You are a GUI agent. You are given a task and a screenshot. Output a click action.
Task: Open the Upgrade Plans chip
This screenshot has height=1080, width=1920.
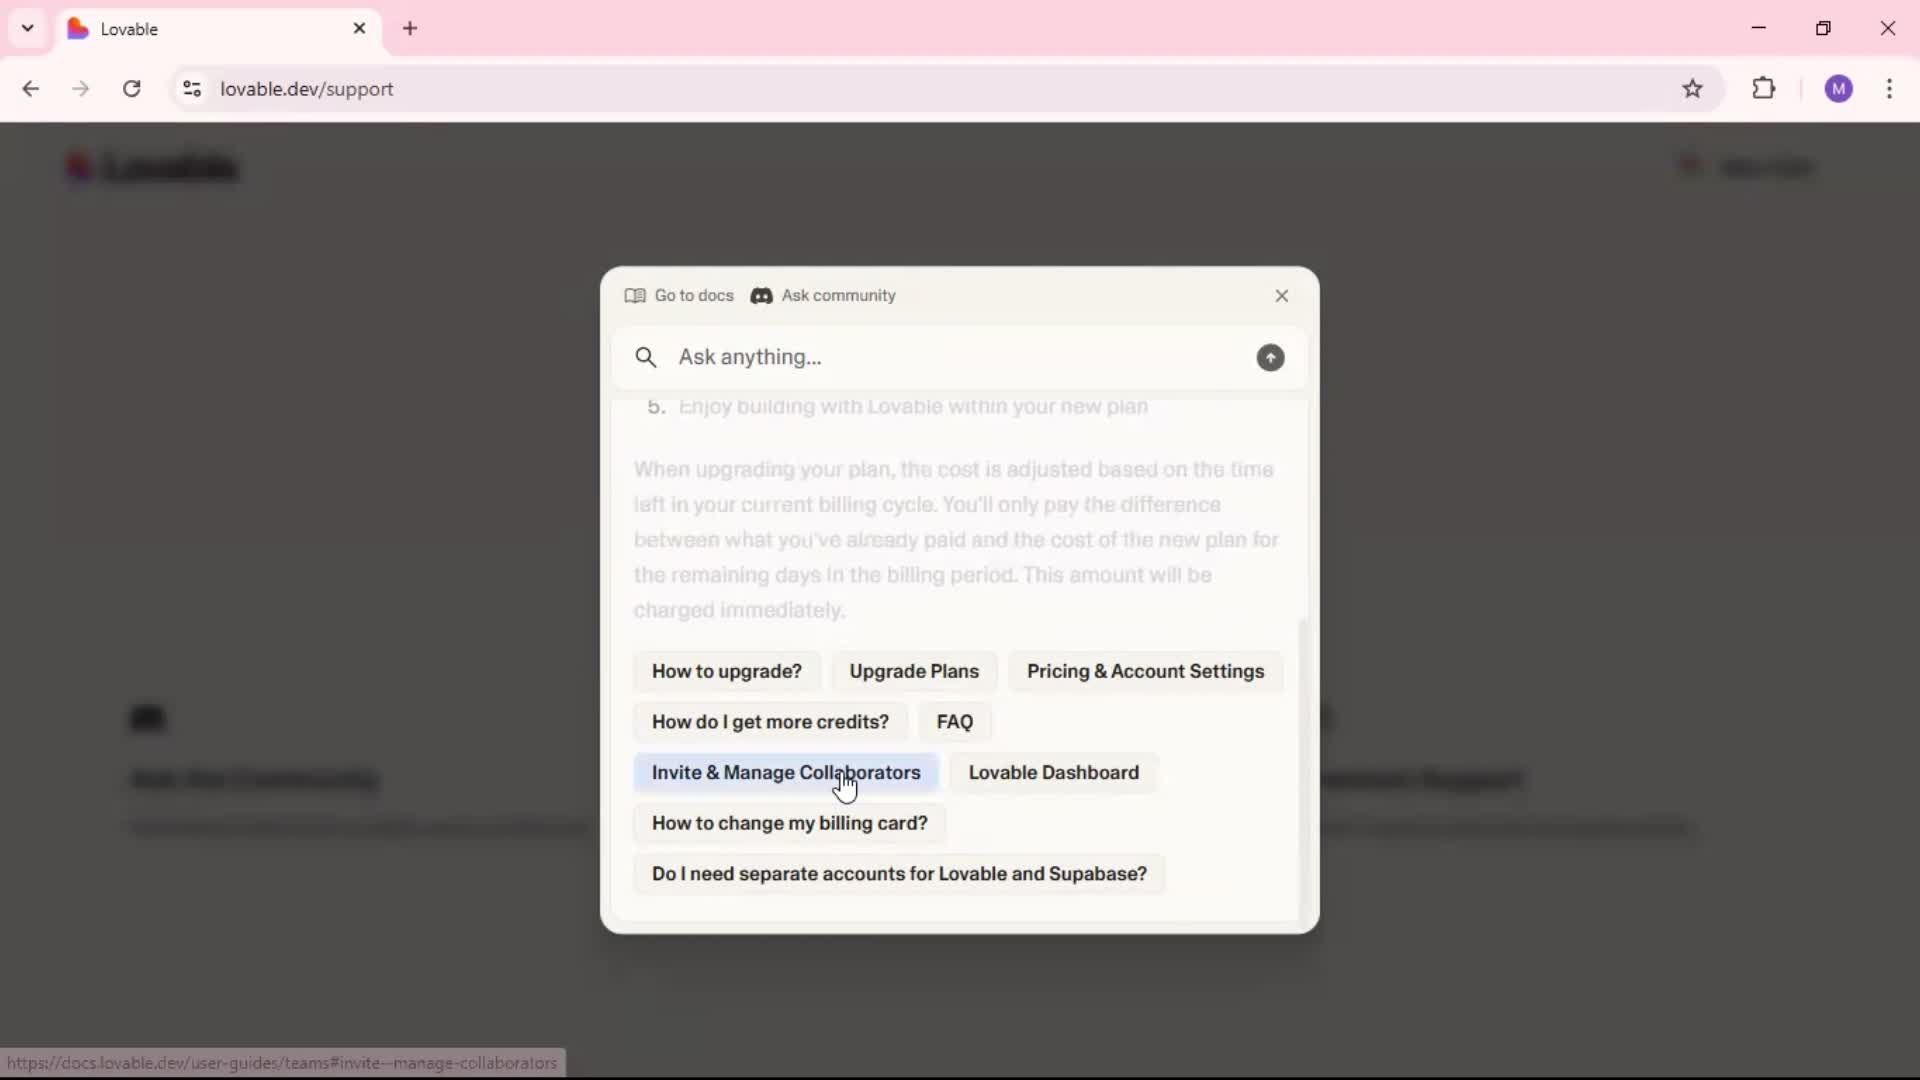click(x=914, y=671)
